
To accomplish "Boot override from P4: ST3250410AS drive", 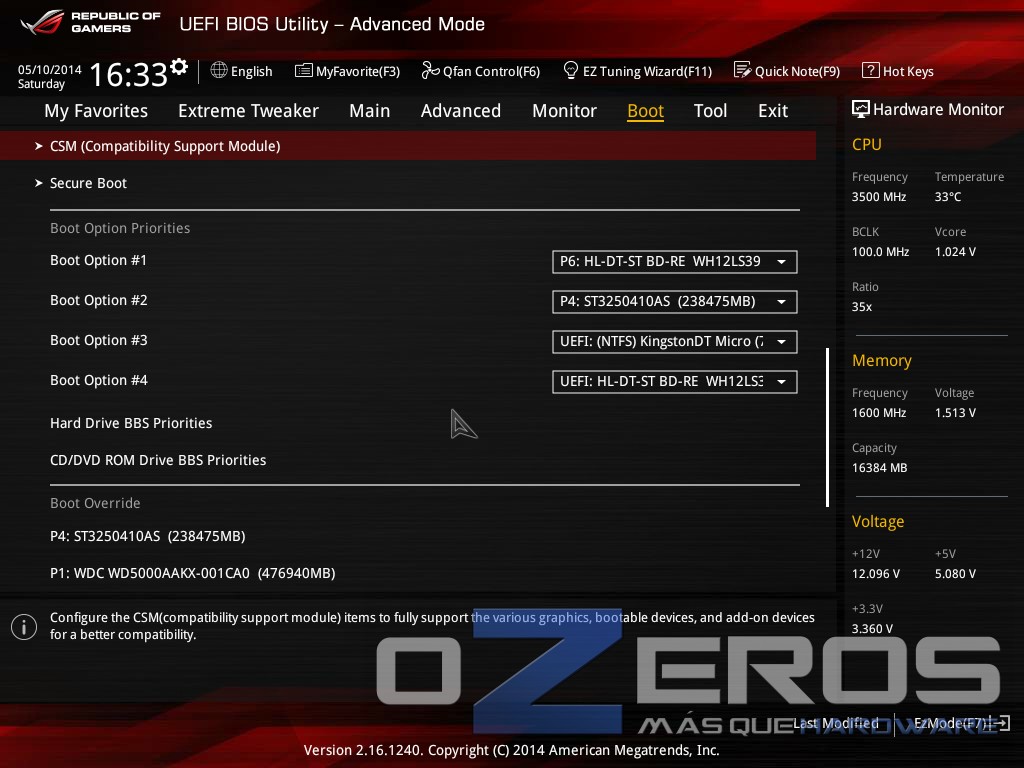I will tap(148, 536).
